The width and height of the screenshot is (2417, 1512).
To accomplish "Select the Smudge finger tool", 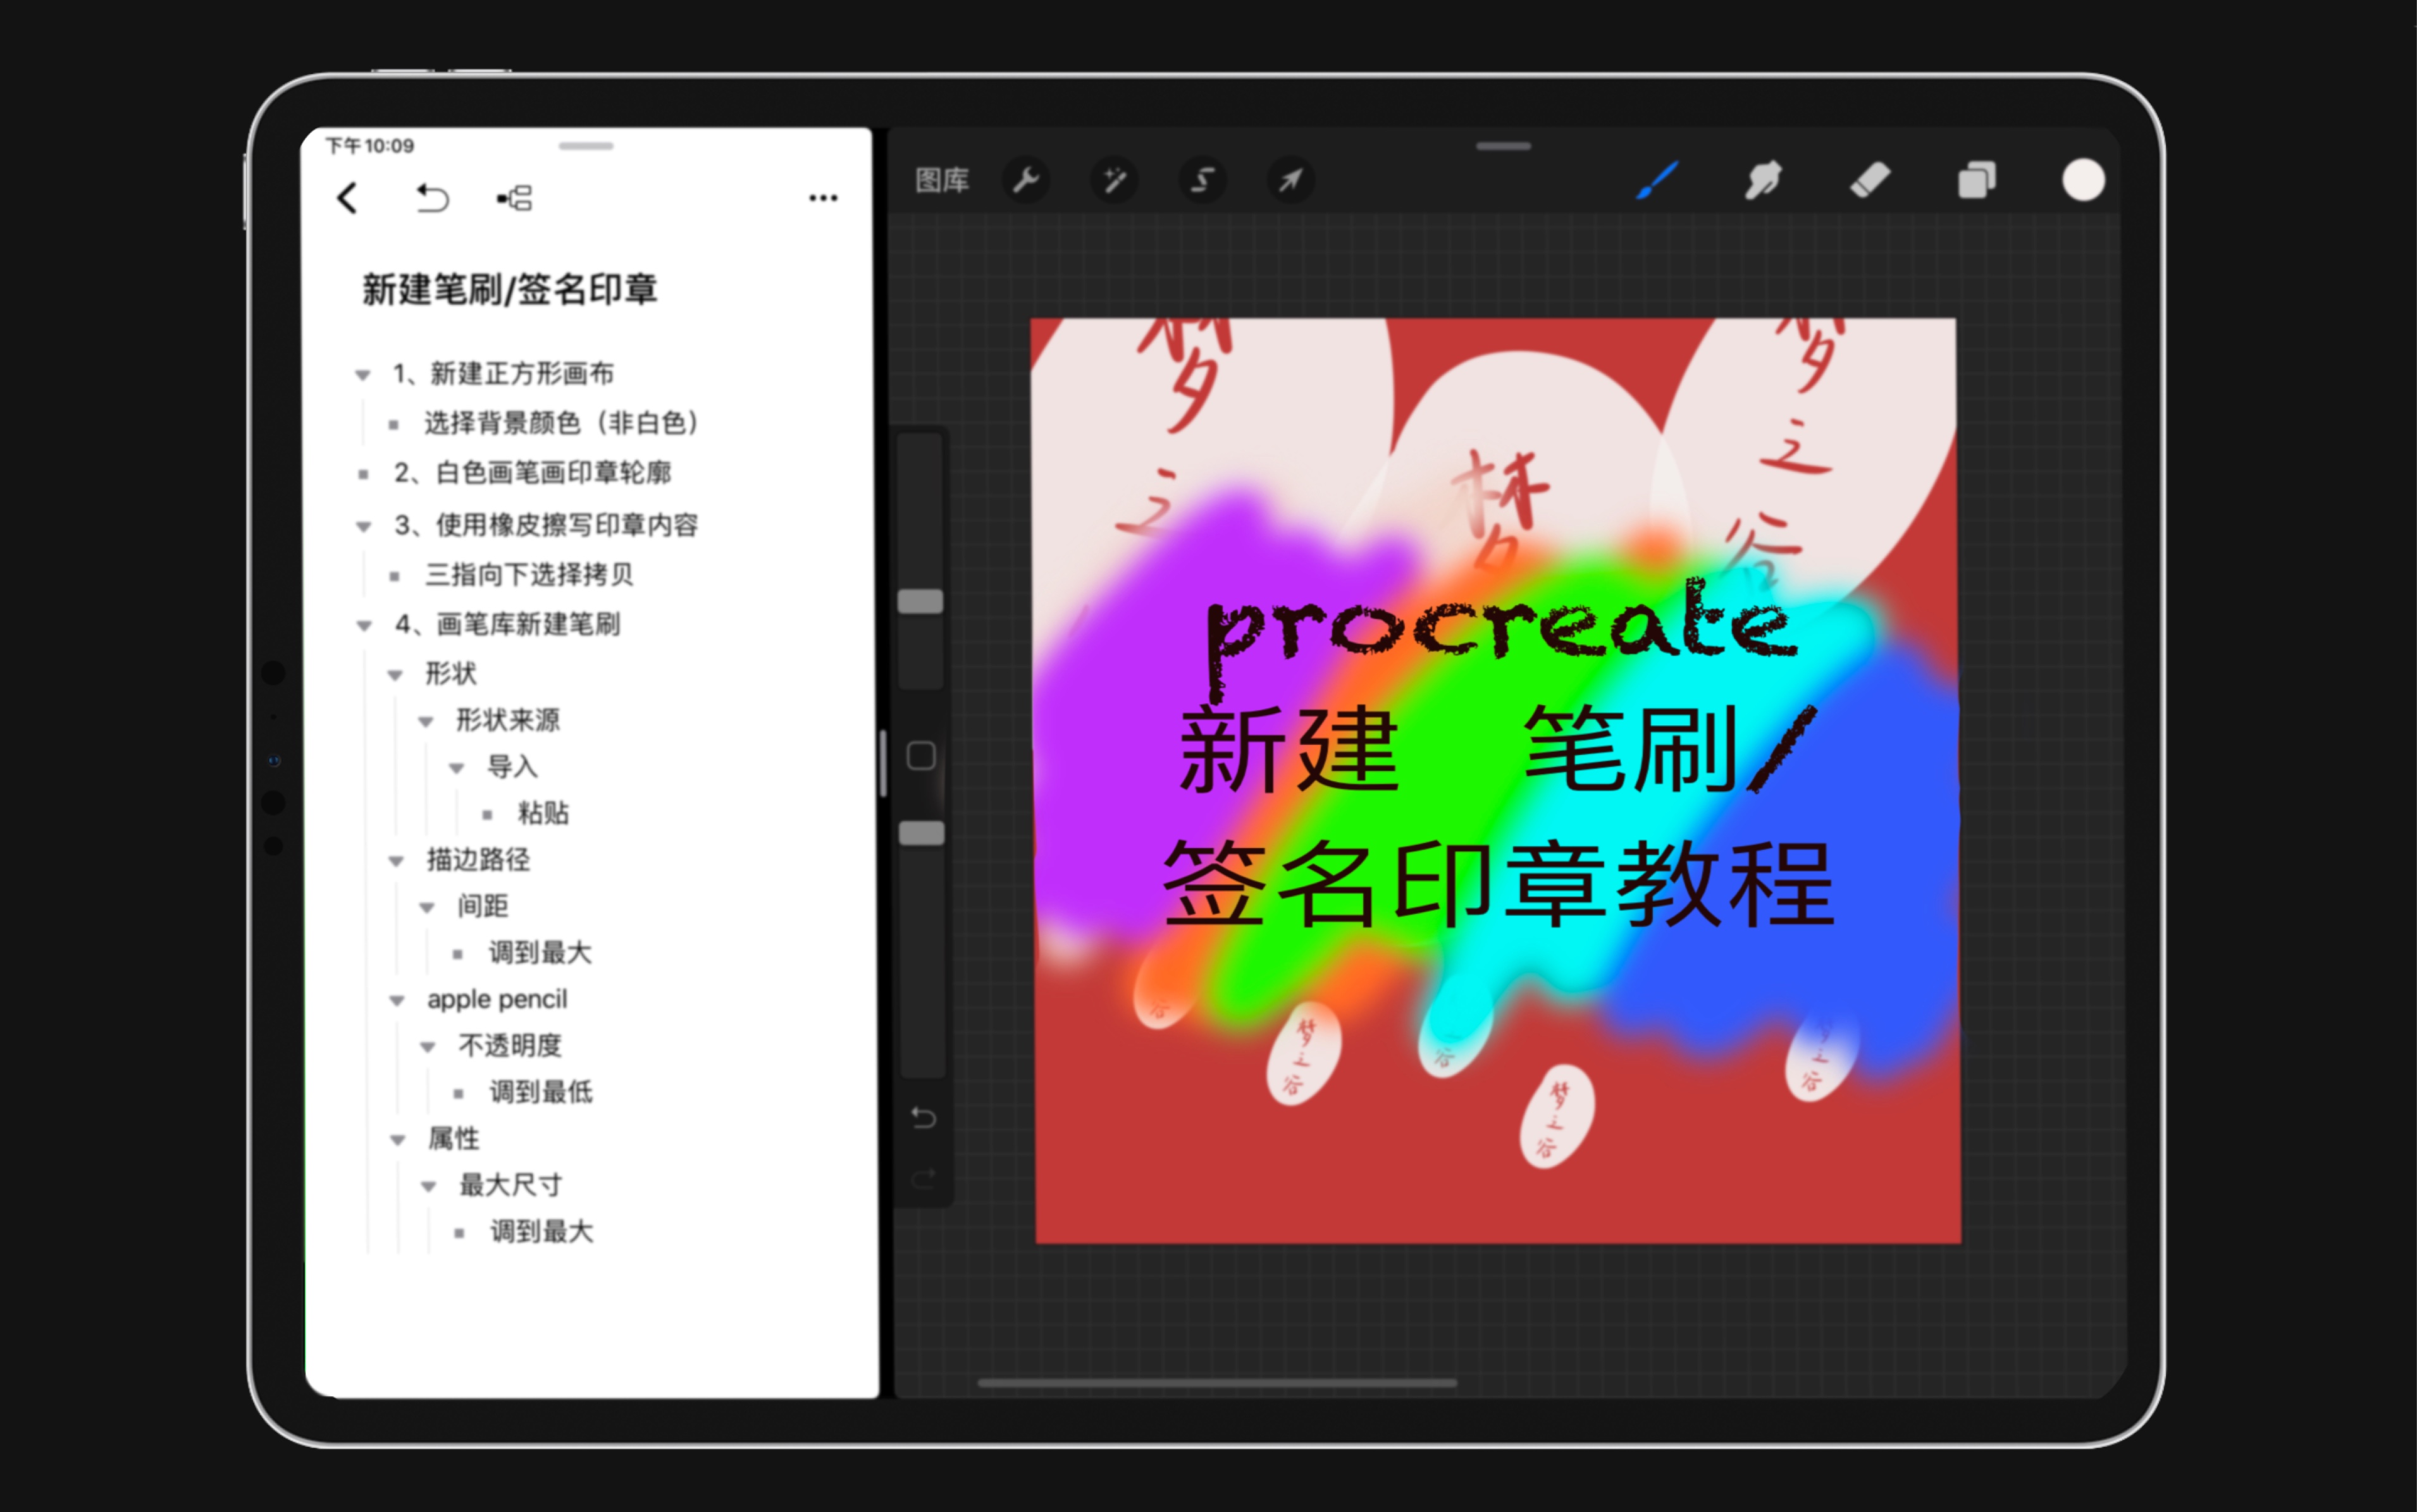I will click(1764, 180).
